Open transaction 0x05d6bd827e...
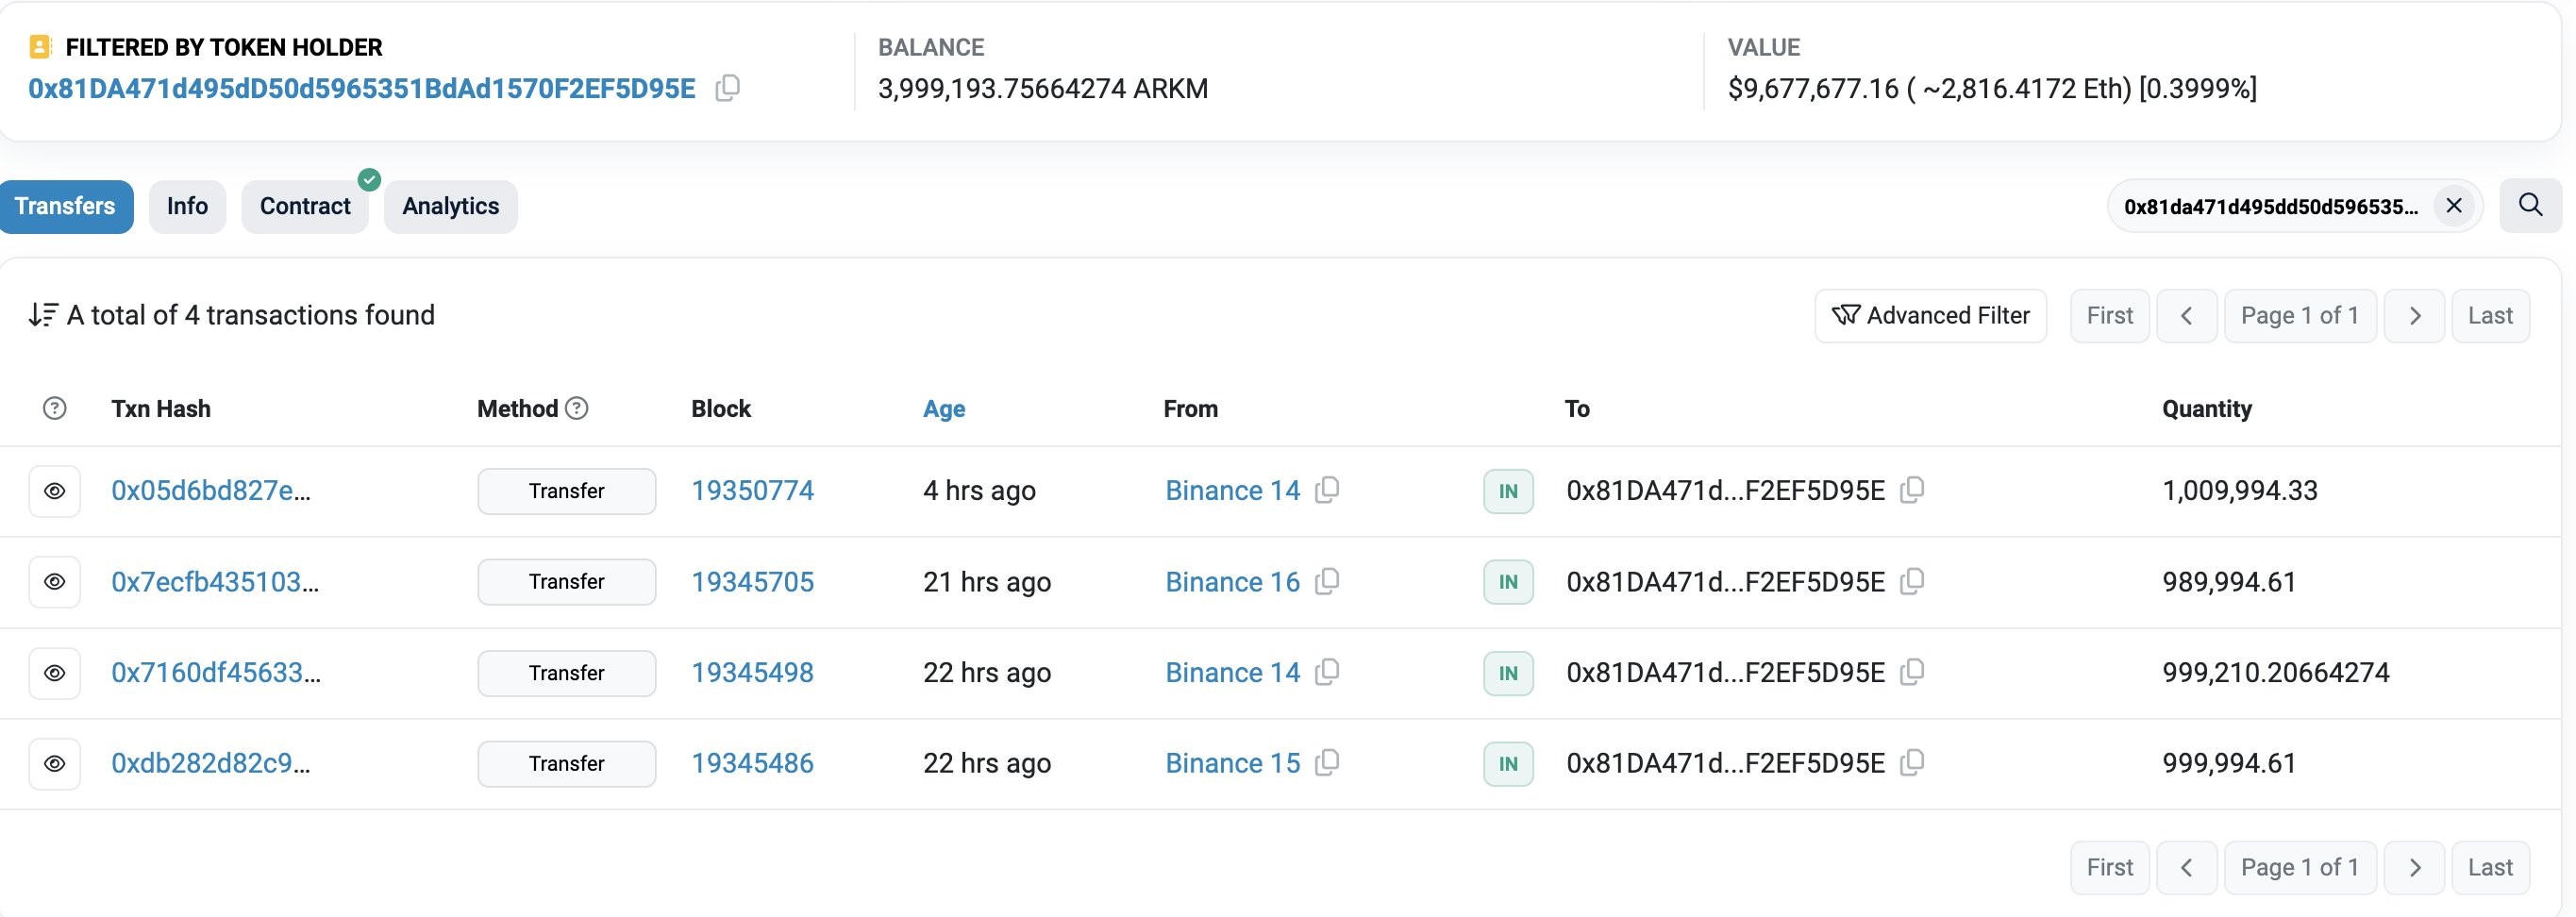 coord(211,491)
